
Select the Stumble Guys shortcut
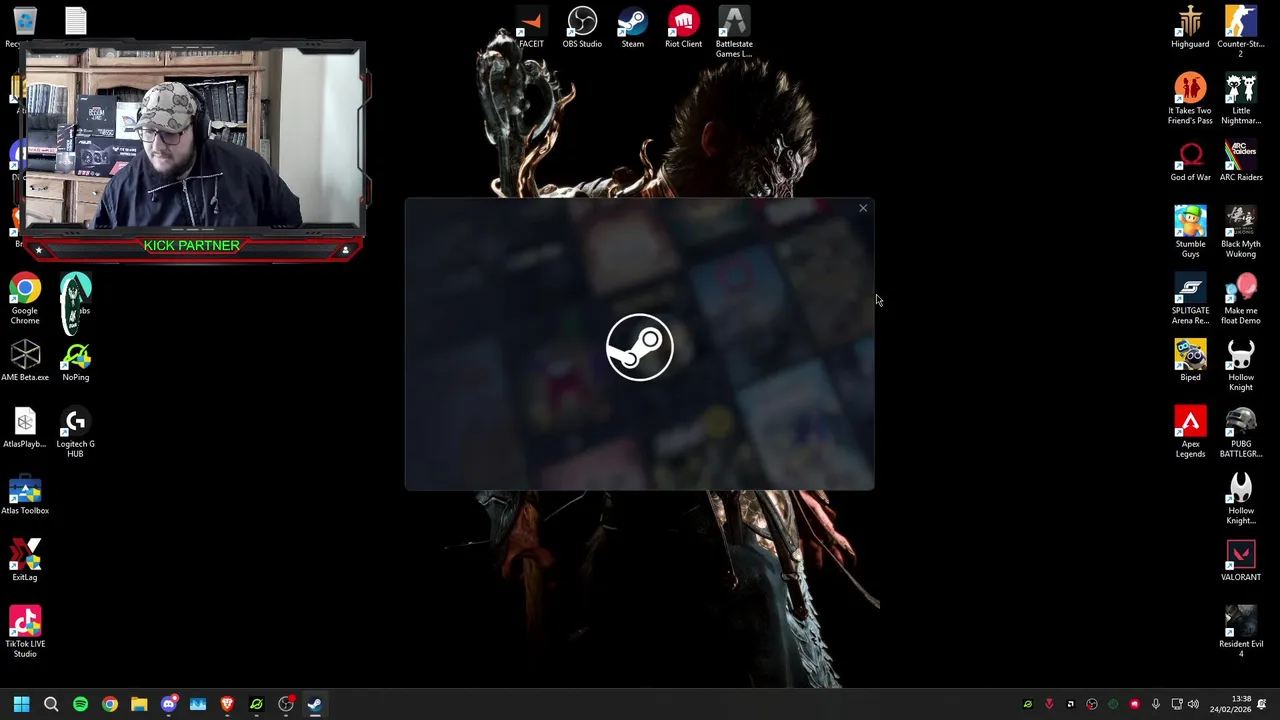pyautogui.click(x=1190, y=232)
